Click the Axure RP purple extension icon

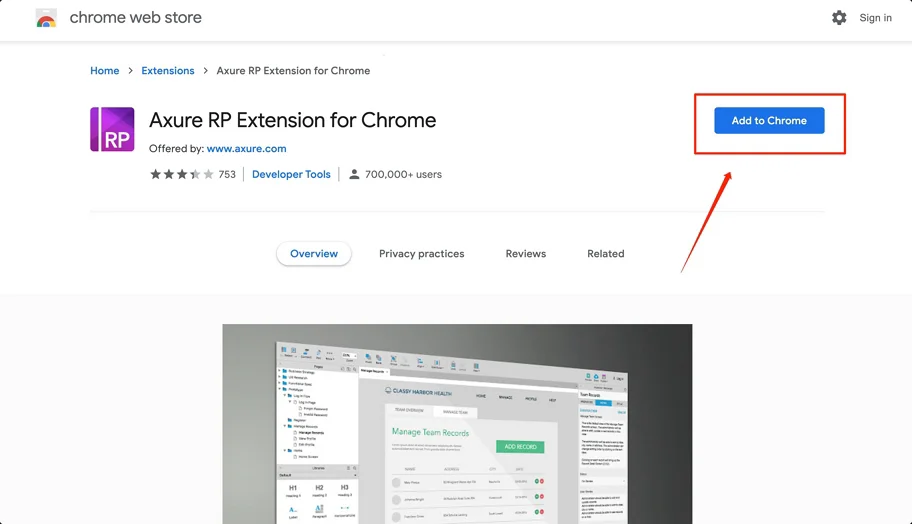(x=112, y=129)
